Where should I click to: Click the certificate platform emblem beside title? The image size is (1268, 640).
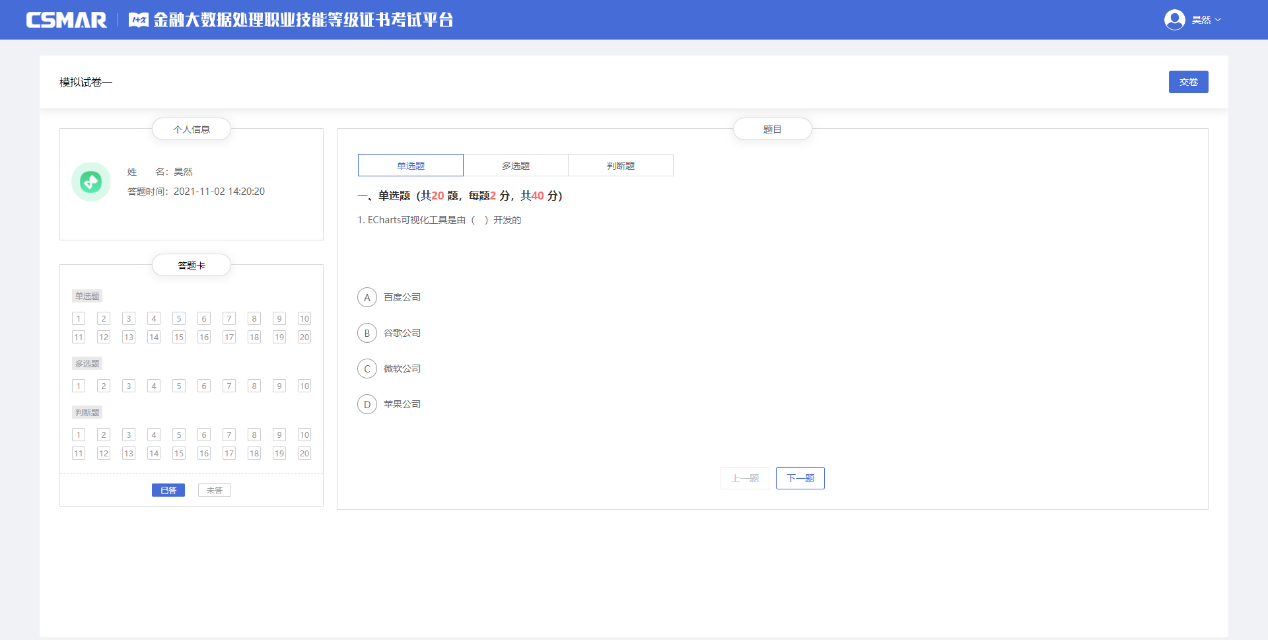[x=140, y=20]
